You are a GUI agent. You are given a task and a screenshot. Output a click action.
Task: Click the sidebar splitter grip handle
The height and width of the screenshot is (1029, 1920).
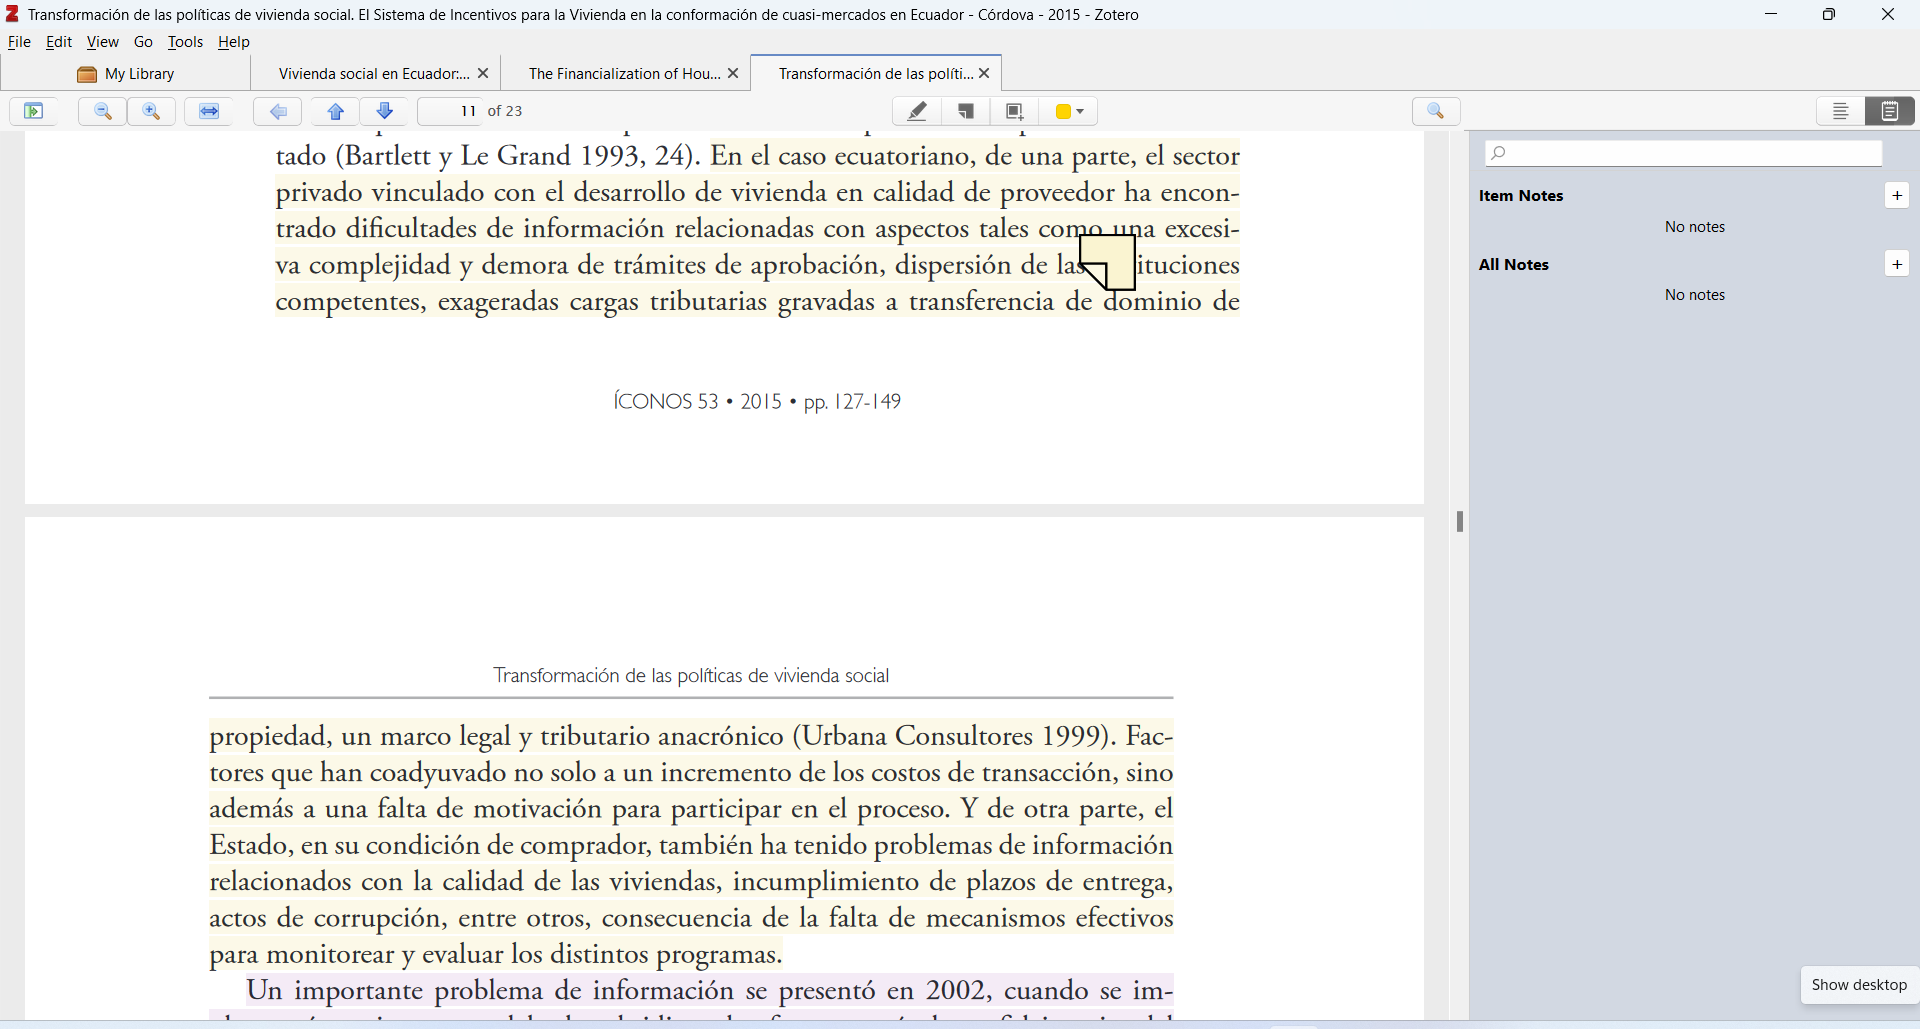click(x=1460, y=521)
